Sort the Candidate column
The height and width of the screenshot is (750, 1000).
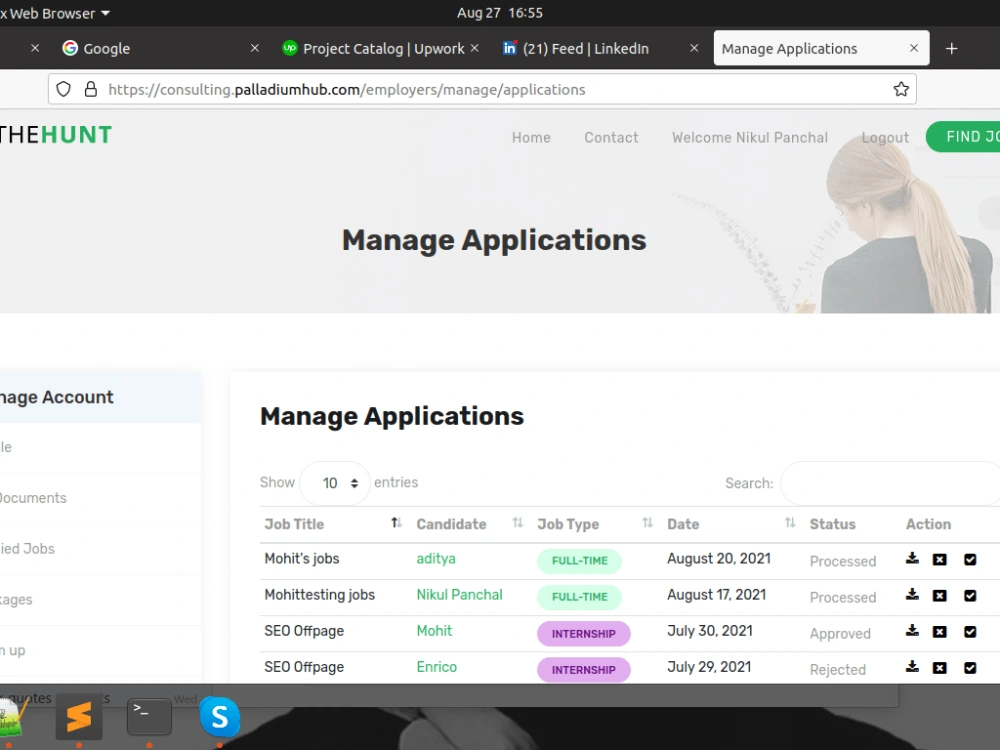518,522
